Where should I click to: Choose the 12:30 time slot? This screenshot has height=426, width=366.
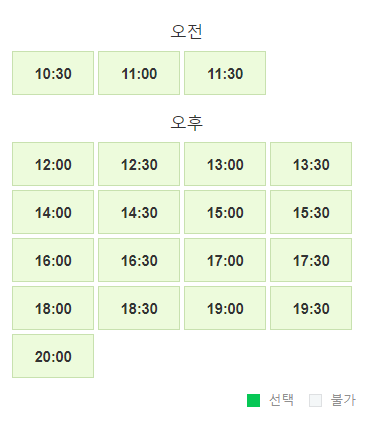click(x=139, y=164)
